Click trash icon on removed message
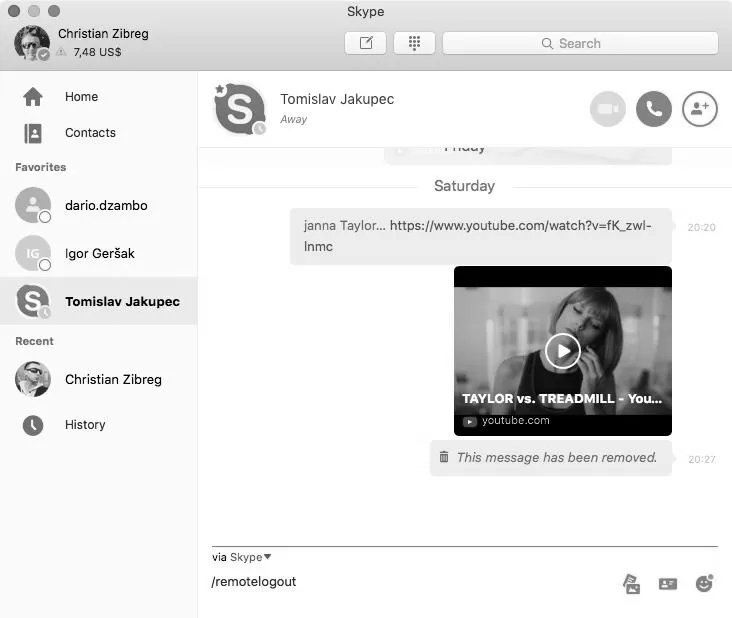The width and height of the screenshot is (732, 618). 444,456
